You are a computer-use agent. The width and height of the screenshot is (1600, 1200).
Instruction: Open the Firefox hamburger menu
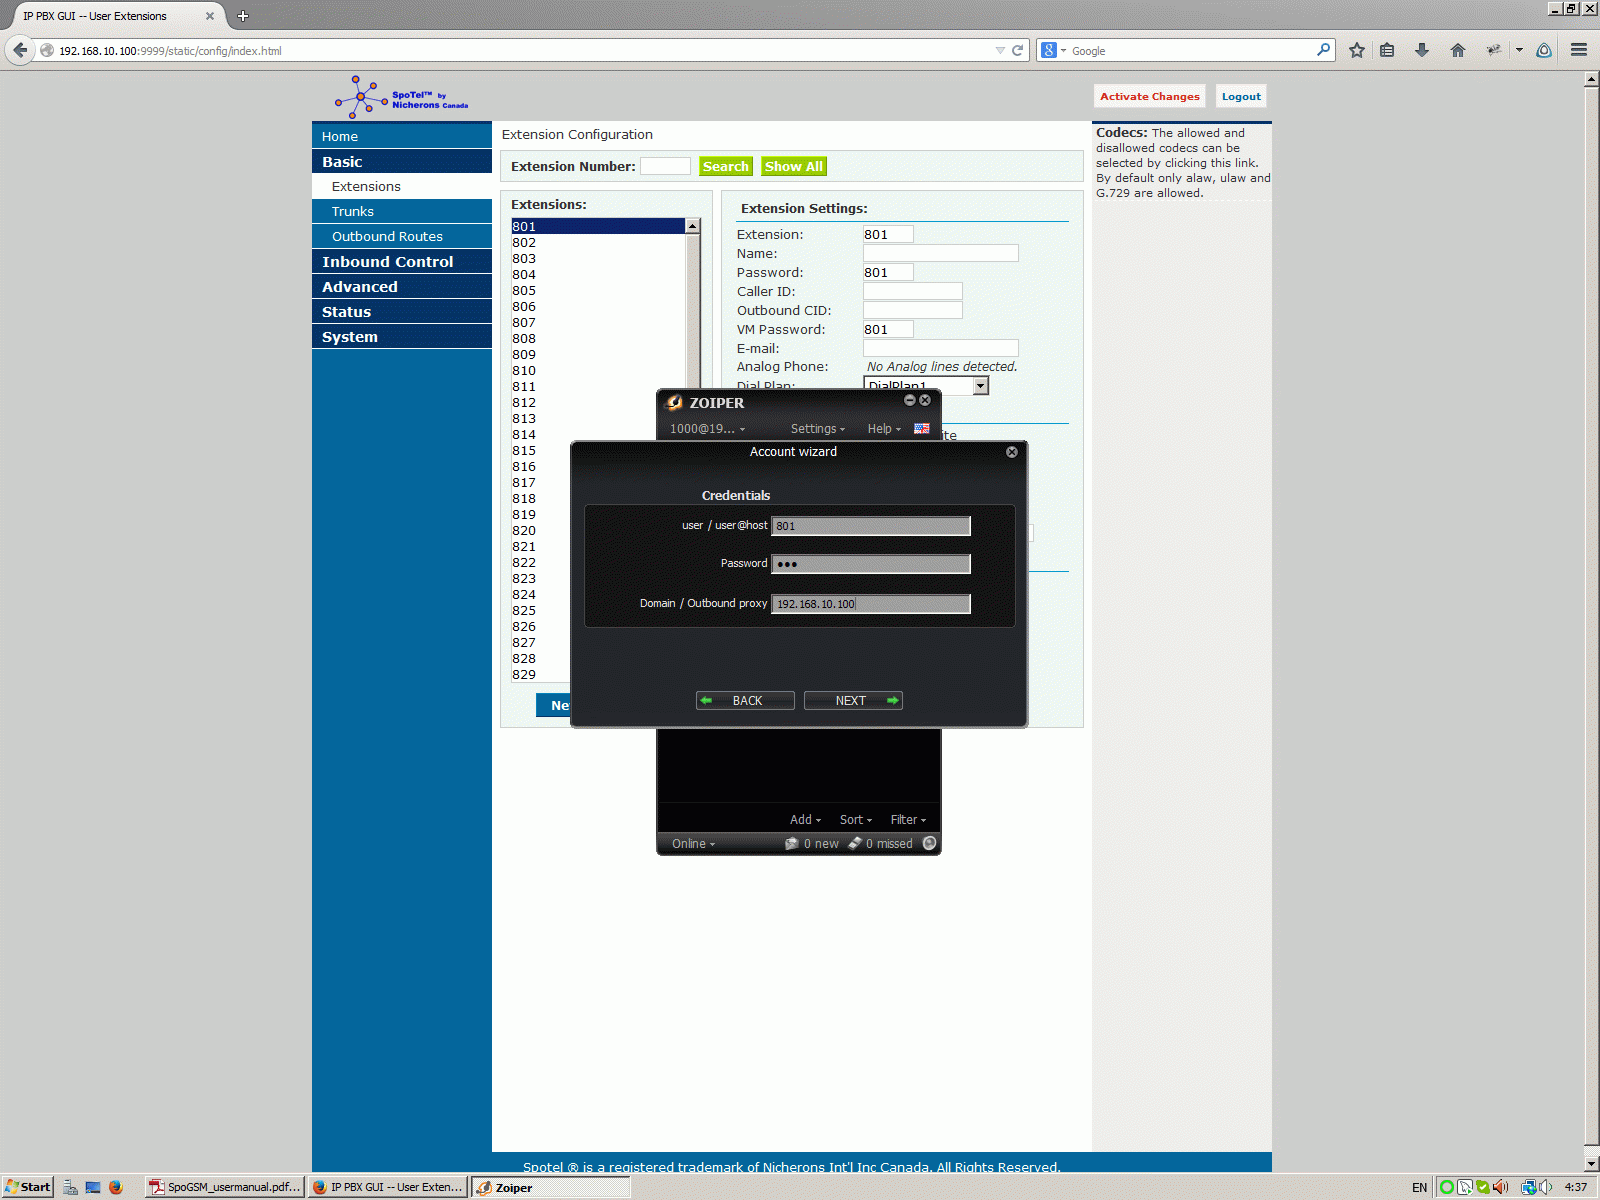click(x=1579, y=50)
